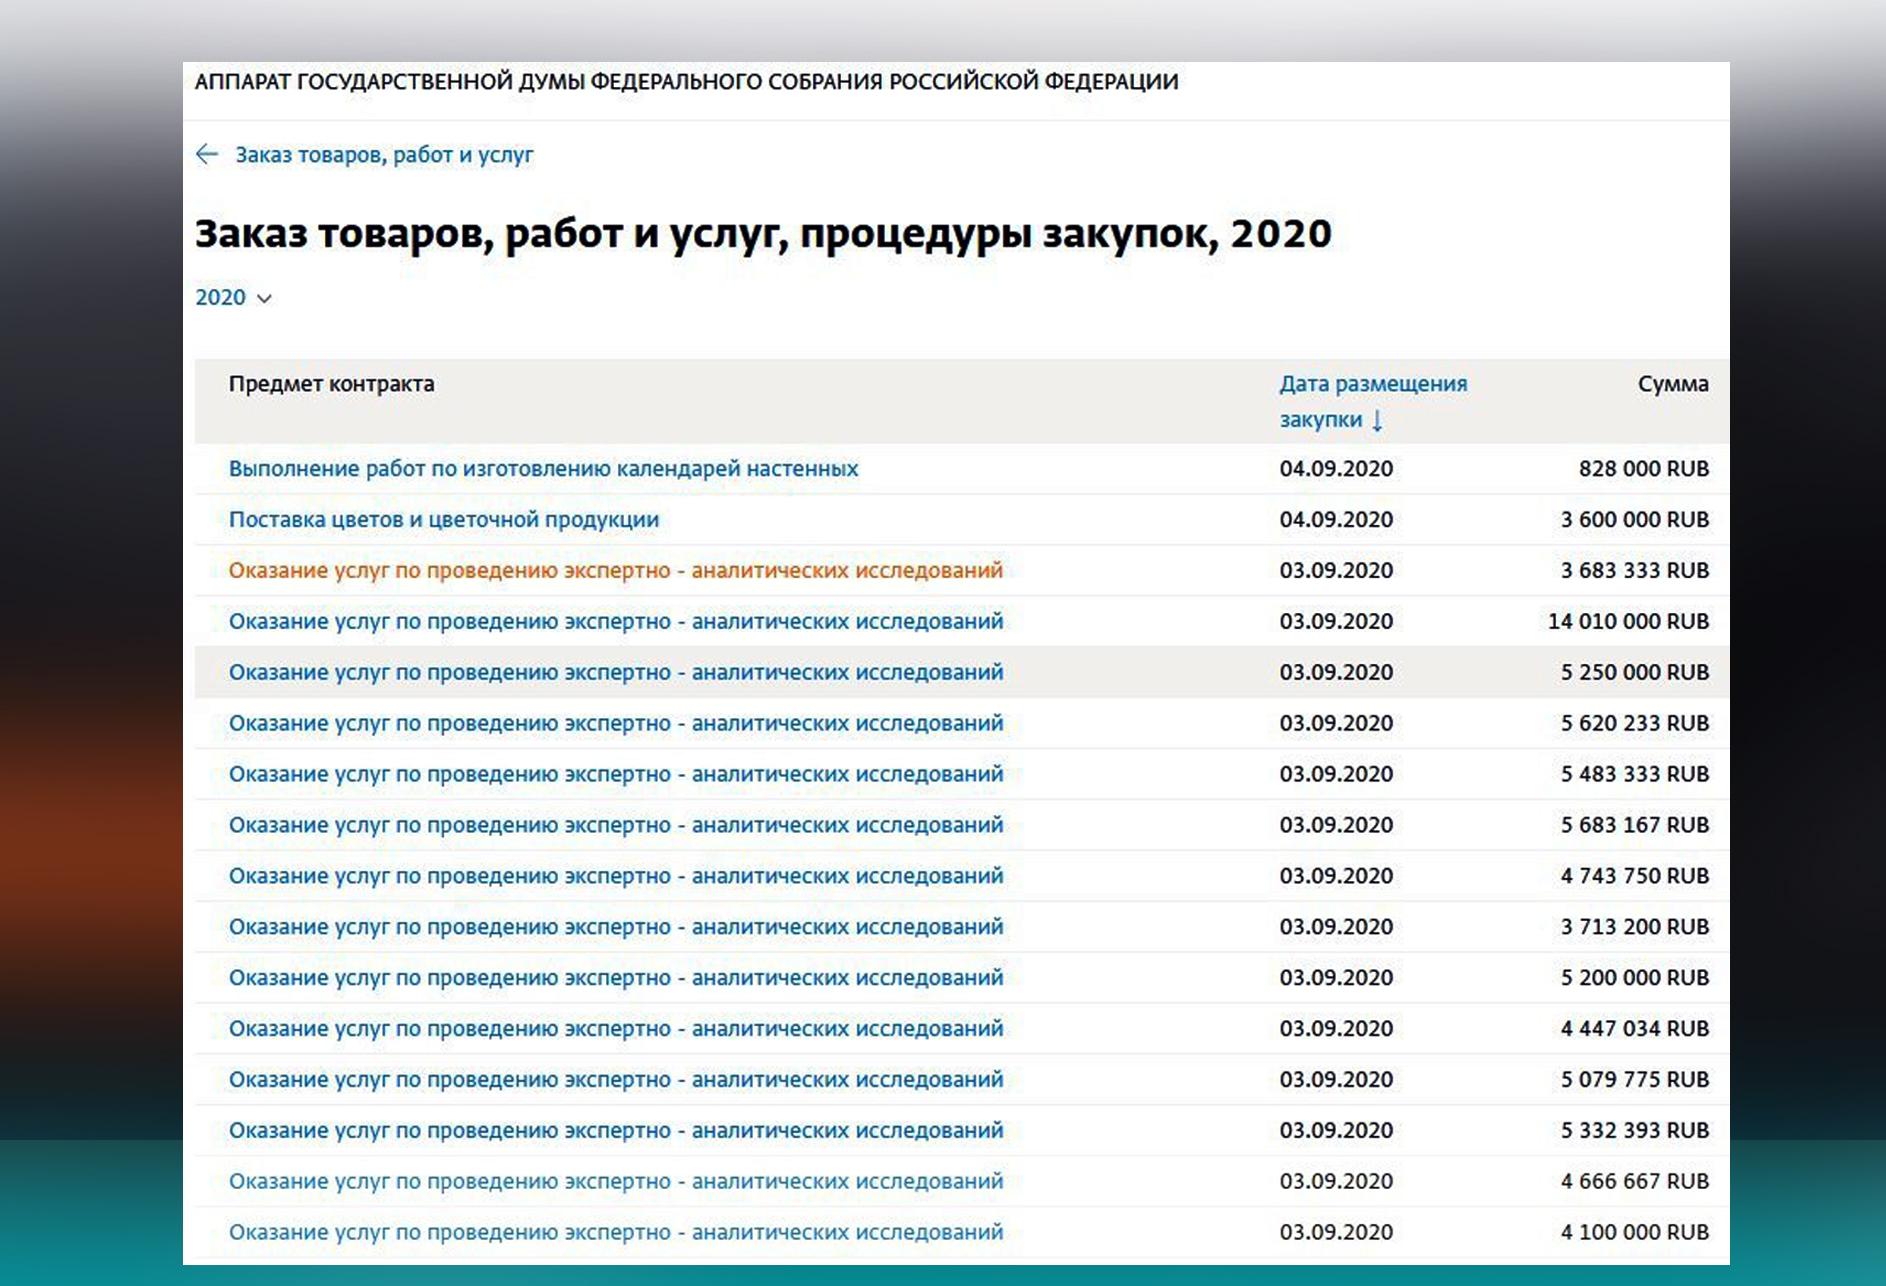Open the Заказ товаров, работ и услуг link
1886x1286 pixels.
pos(384,155)
